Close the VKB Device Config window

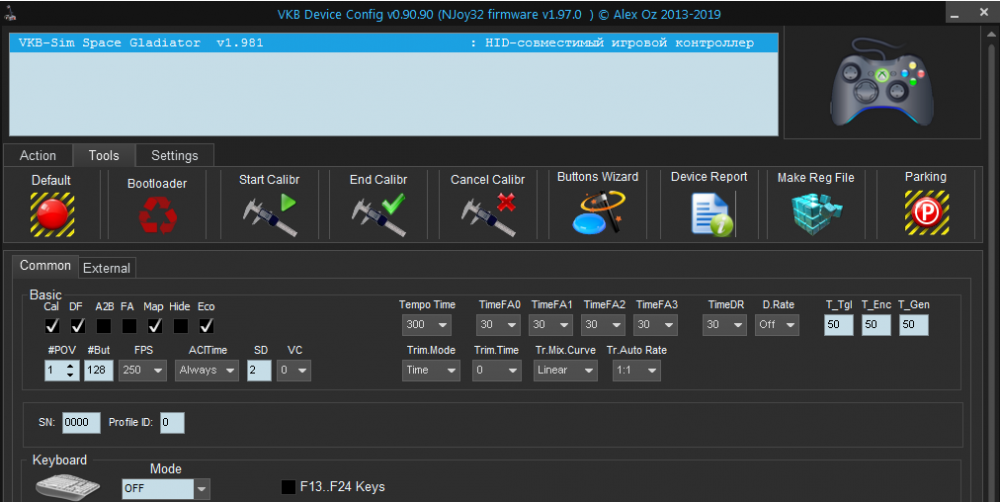coord(984,12)
